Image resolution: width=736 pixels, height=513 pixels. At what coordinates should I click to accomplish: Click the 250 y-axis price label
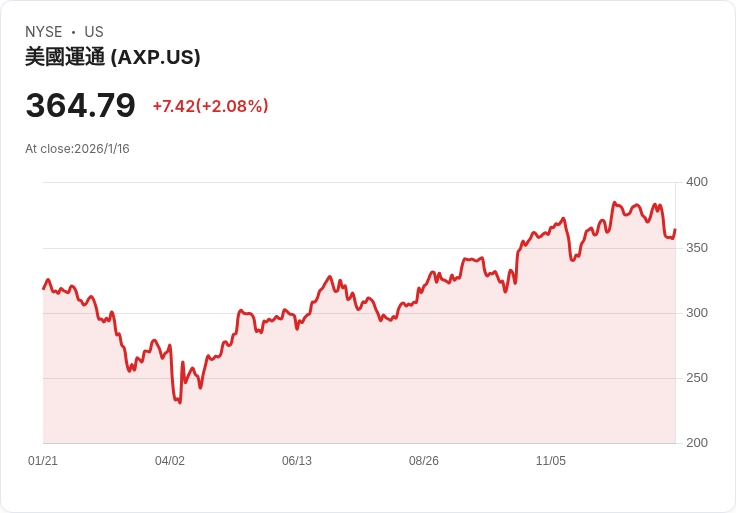697,378
